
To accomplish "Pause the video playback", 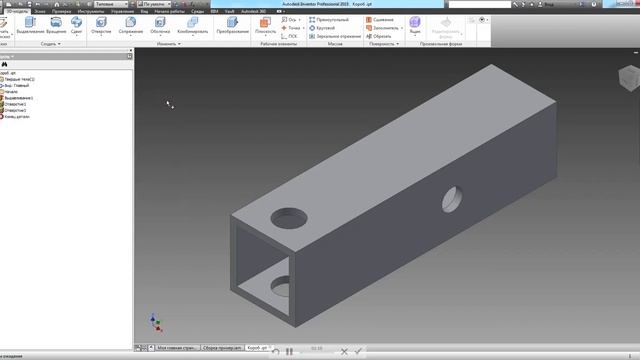I will click(x=289, y=351).
